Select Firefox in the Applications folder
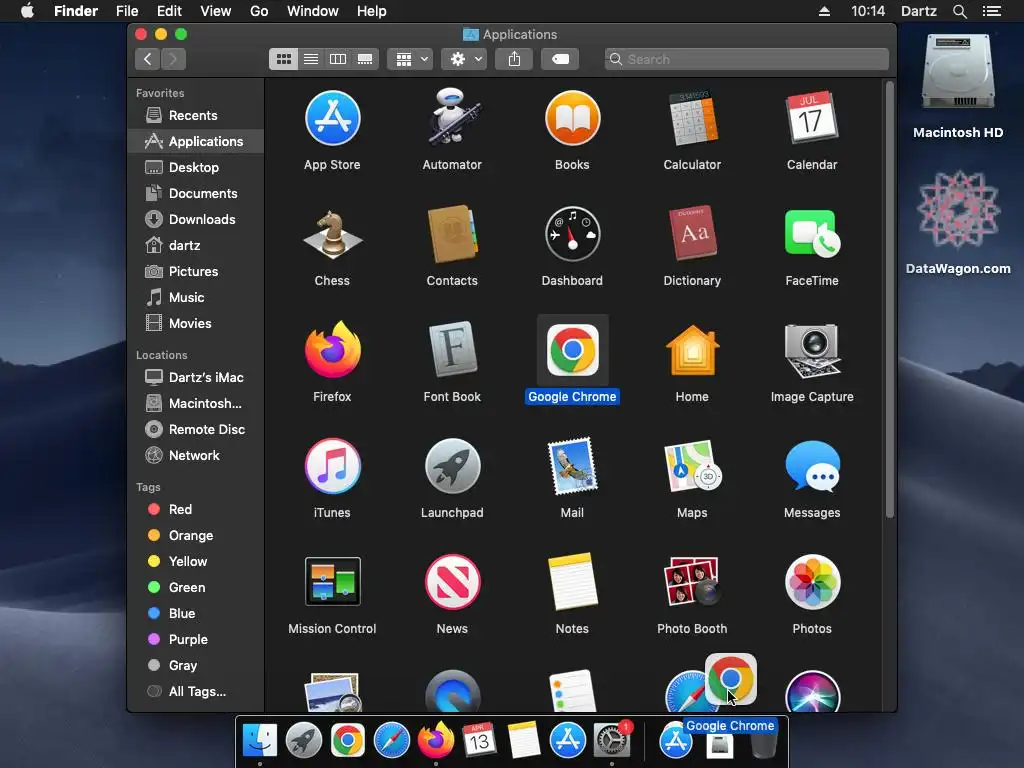1024x768 pixels. [x=332, y=349]
